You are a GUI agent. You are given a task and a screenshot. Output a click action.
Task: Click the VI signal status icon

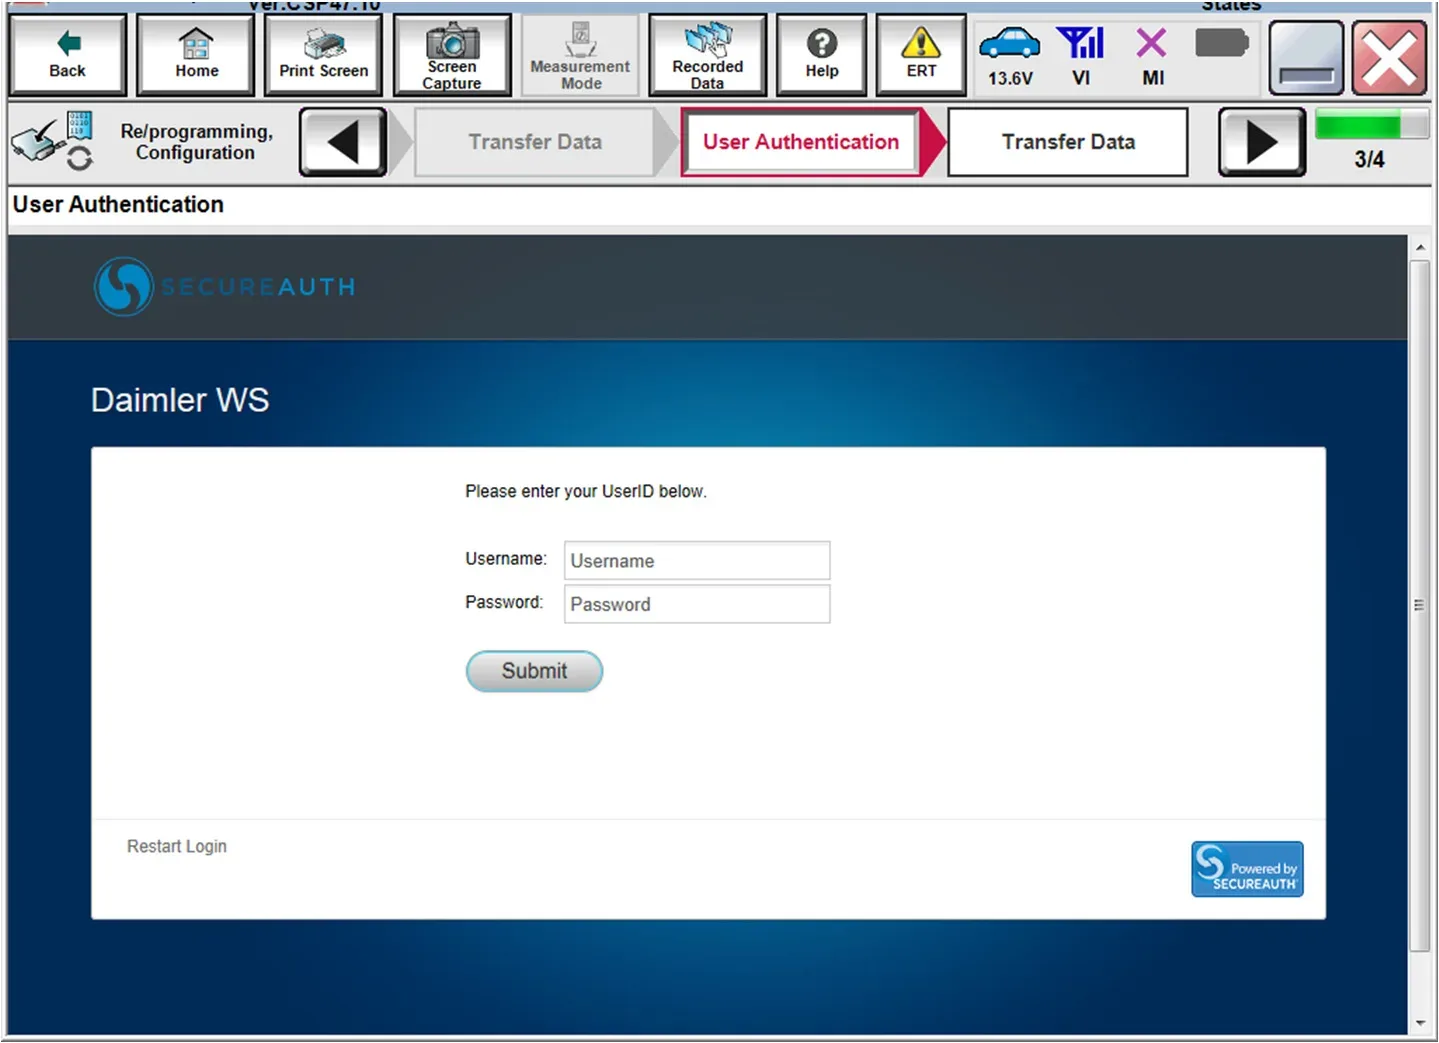click(x=1081, y=56)
